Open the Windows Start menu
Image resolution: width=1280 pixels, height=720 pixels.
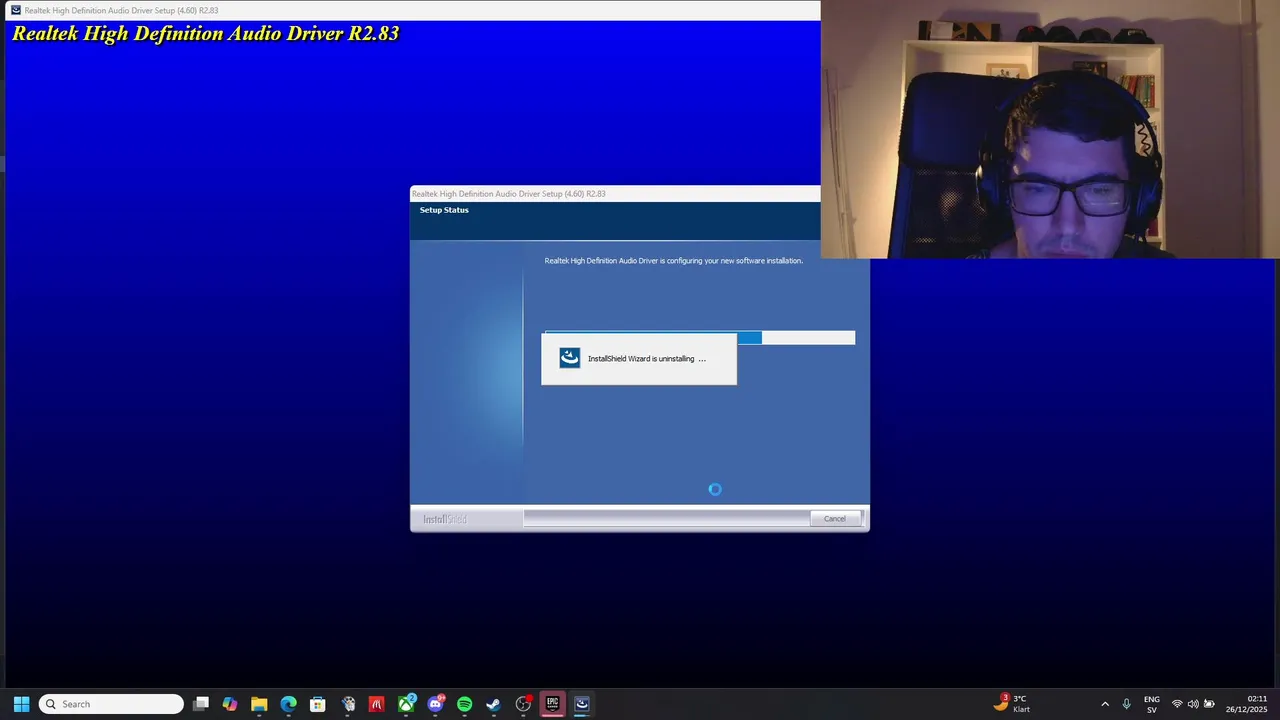21,704
